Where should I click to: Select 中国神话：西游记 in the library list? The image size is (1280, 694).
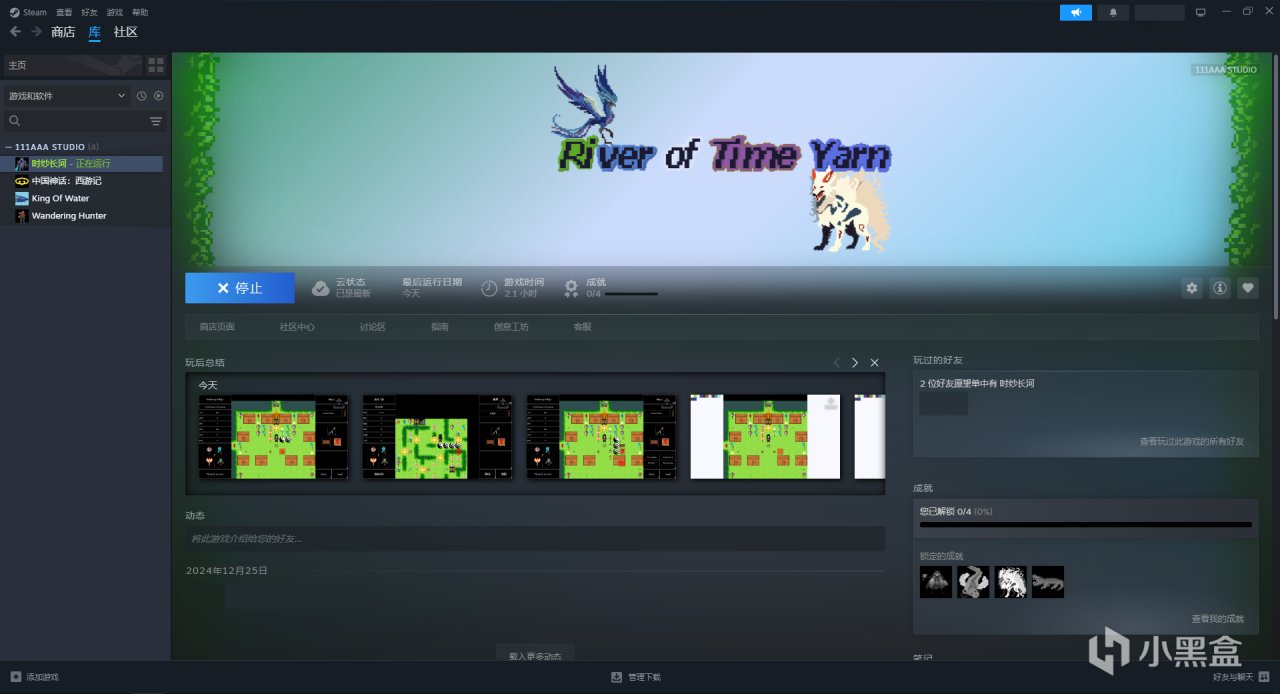tap(82, 181)
